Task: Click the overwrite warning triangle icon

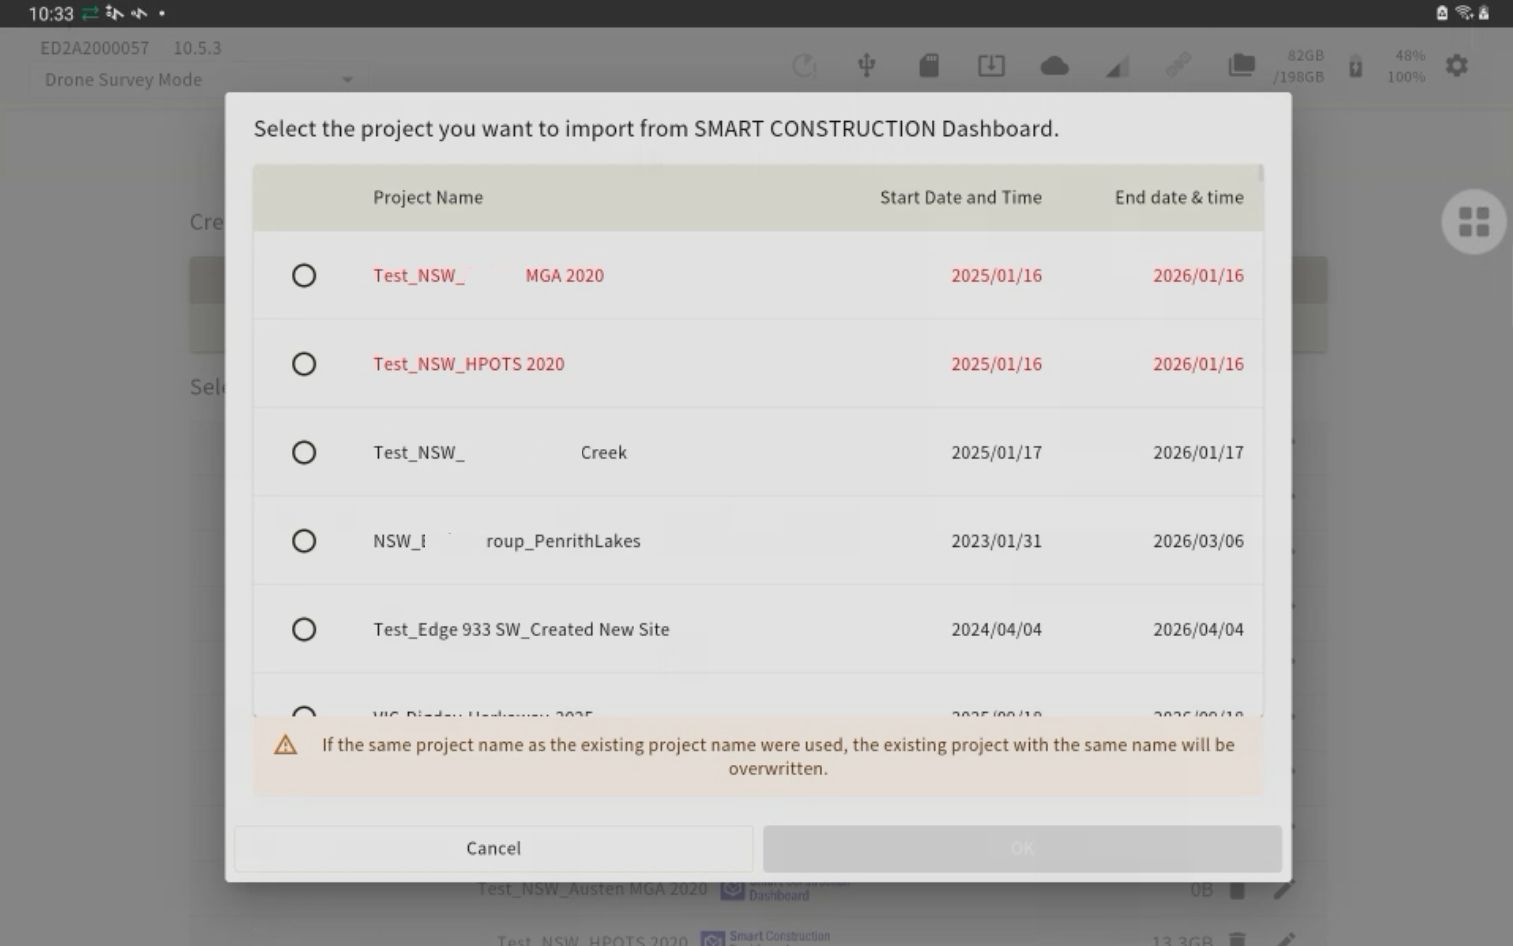Action: coord(285,745)
